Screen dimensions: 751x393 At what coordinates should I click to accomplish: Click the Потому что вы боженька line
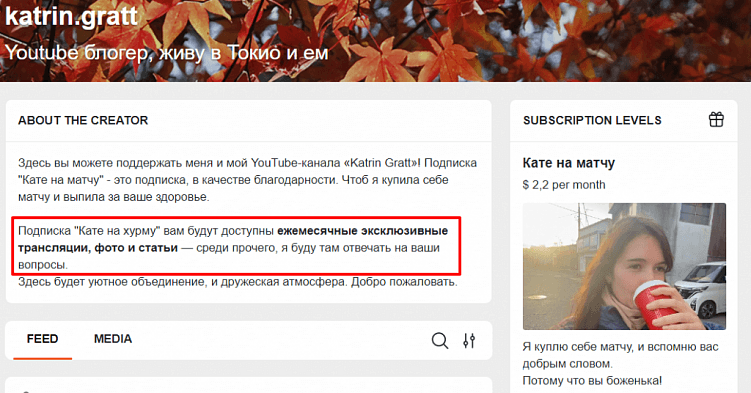coord(592,381)
